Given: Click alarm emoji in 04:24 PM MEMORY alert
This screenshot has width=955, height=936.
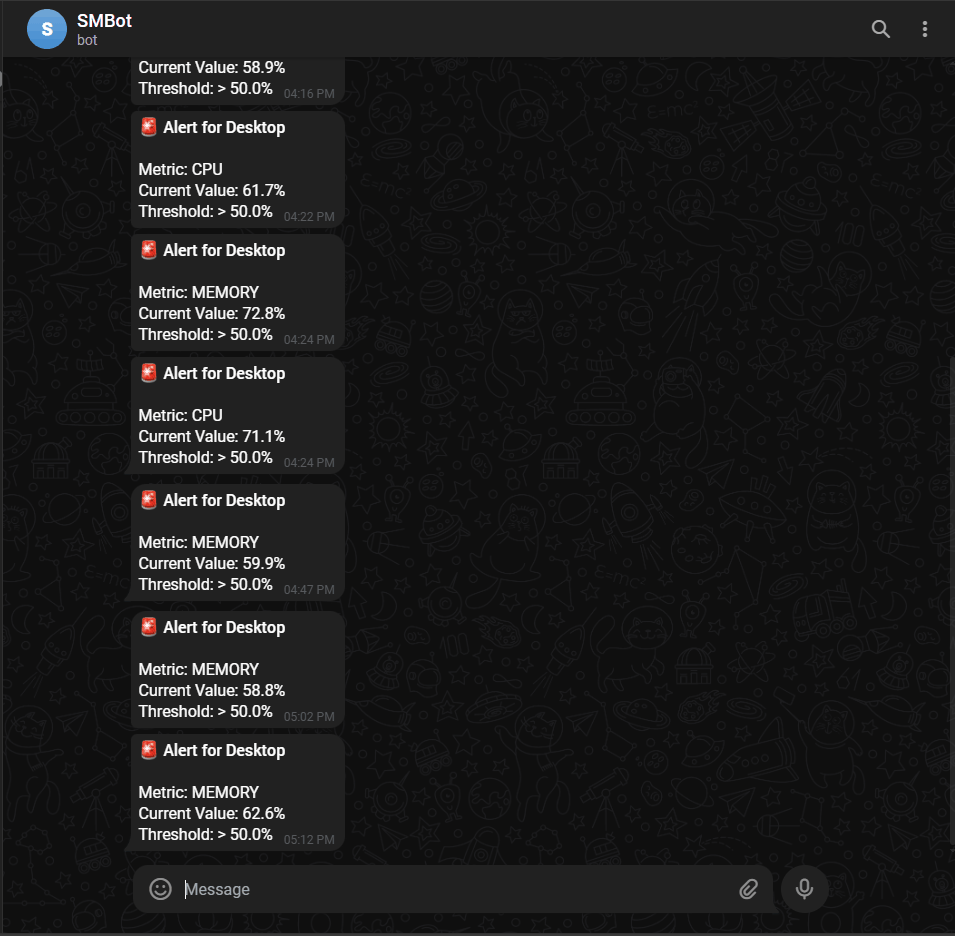Looking at the screenshot, I should click(x=149, y=250).
